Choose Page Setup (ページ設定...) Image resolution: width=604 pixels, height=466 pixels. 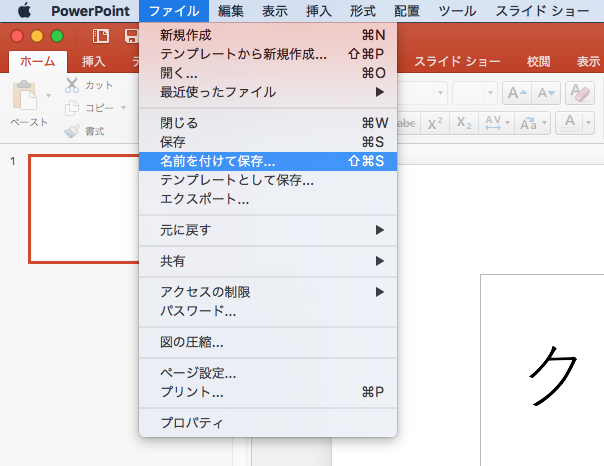pyautogui.click(x=268, y=373)
